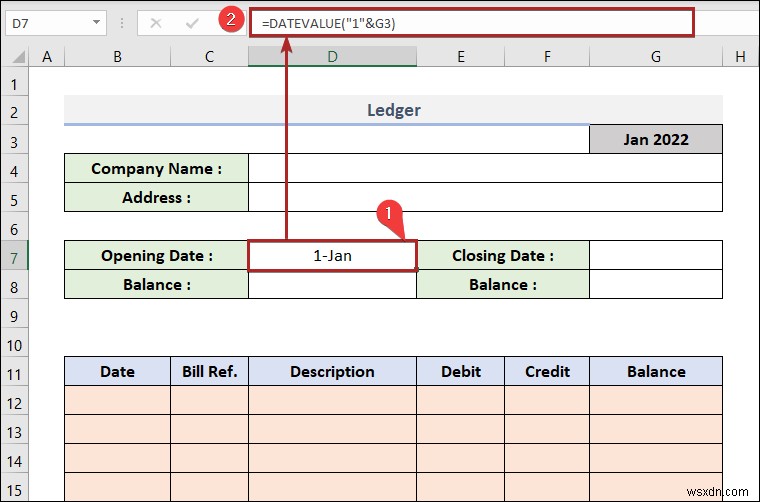Select column A header

pos(47,57)
